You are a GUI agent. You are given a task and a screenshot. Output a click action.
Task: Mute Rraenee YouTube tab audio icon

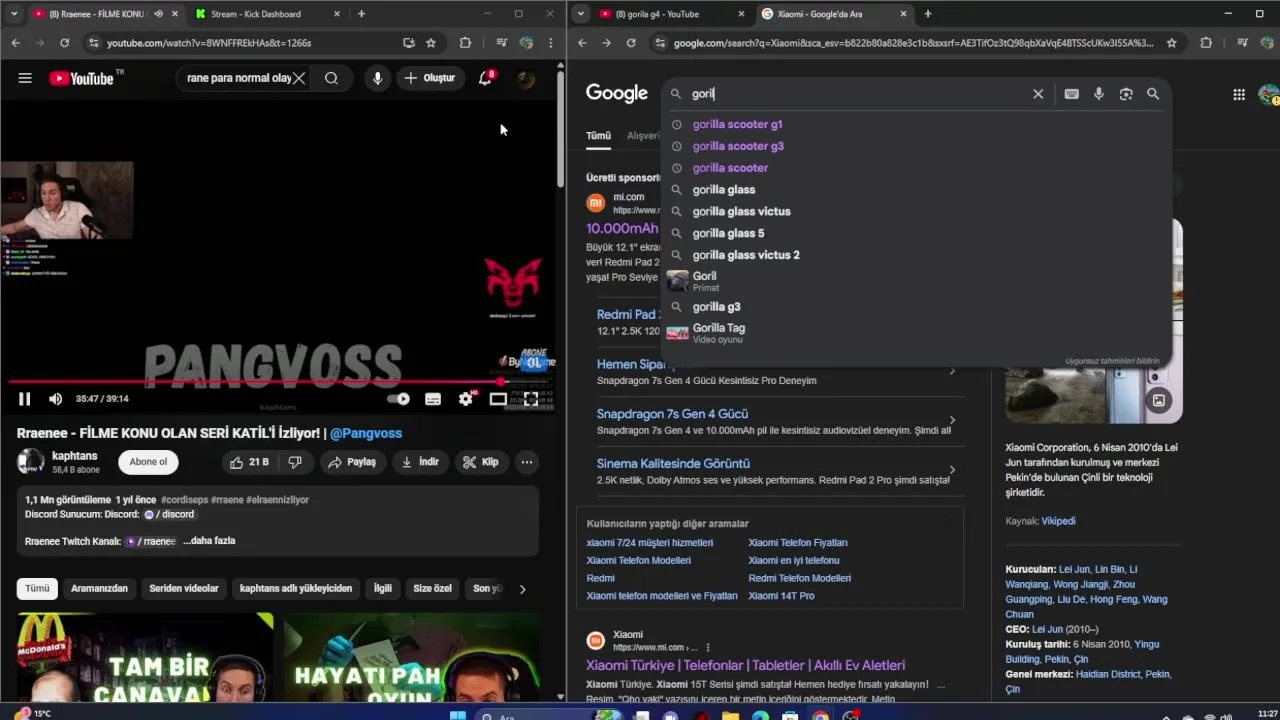pos(158,14)
